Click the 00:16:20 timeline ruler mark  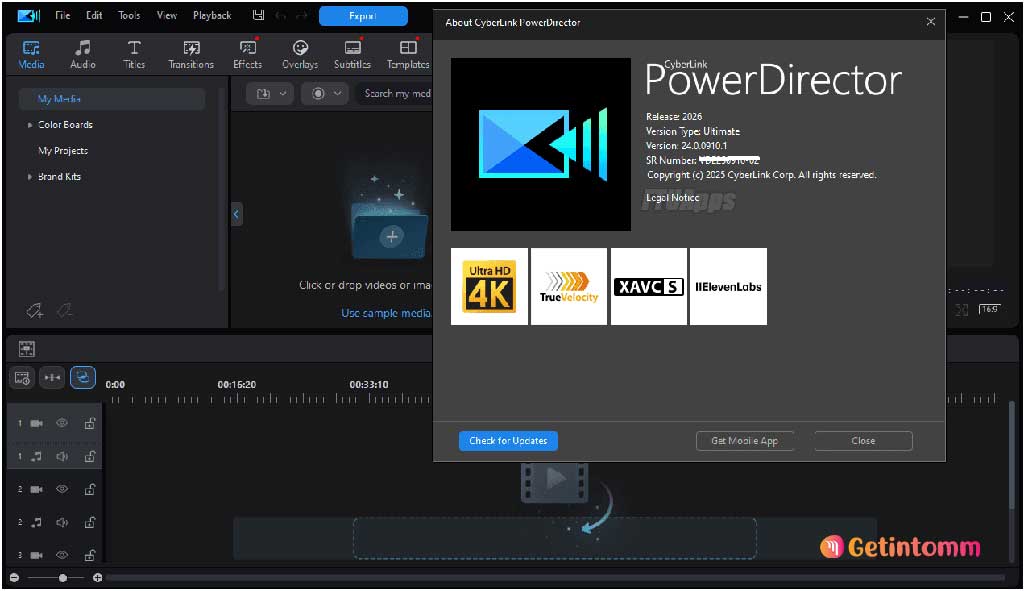pyautogui.click(x=236, y=385)
